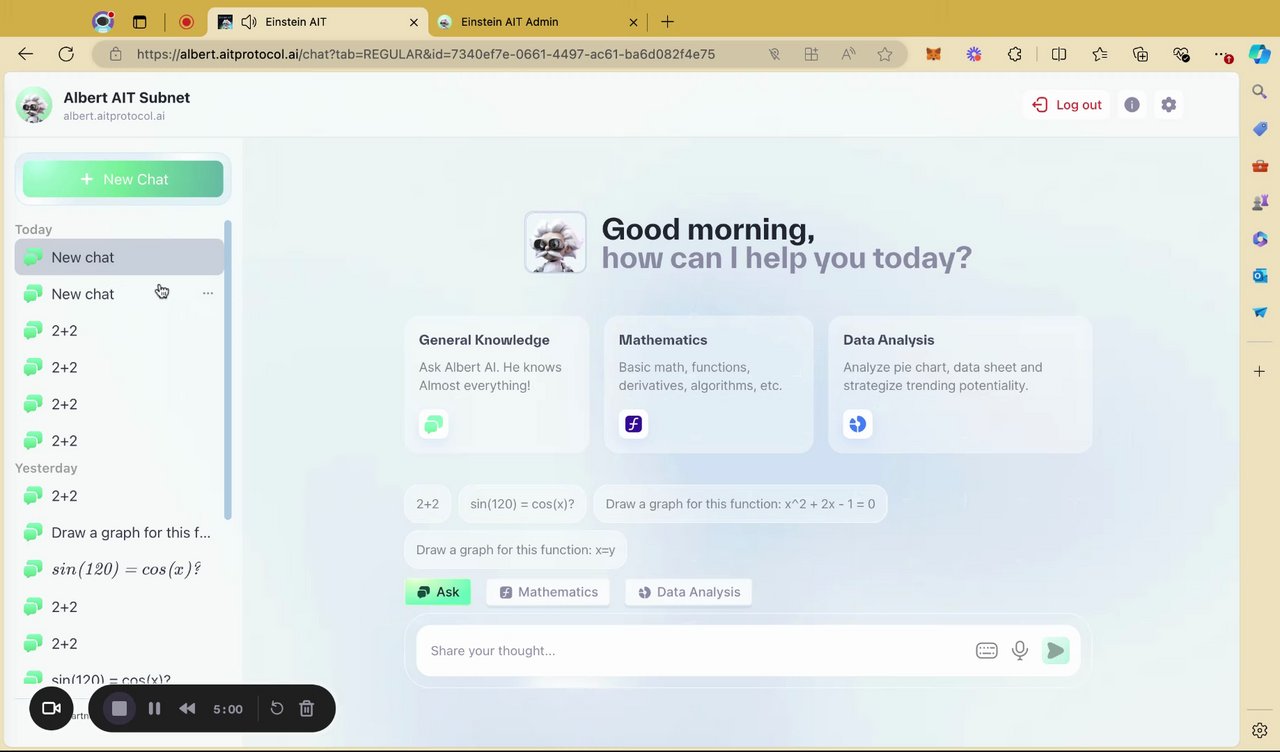Open the Shopping tag icon in Edge sidebar
This screenshot has width=1280, height=752.
1260,129
